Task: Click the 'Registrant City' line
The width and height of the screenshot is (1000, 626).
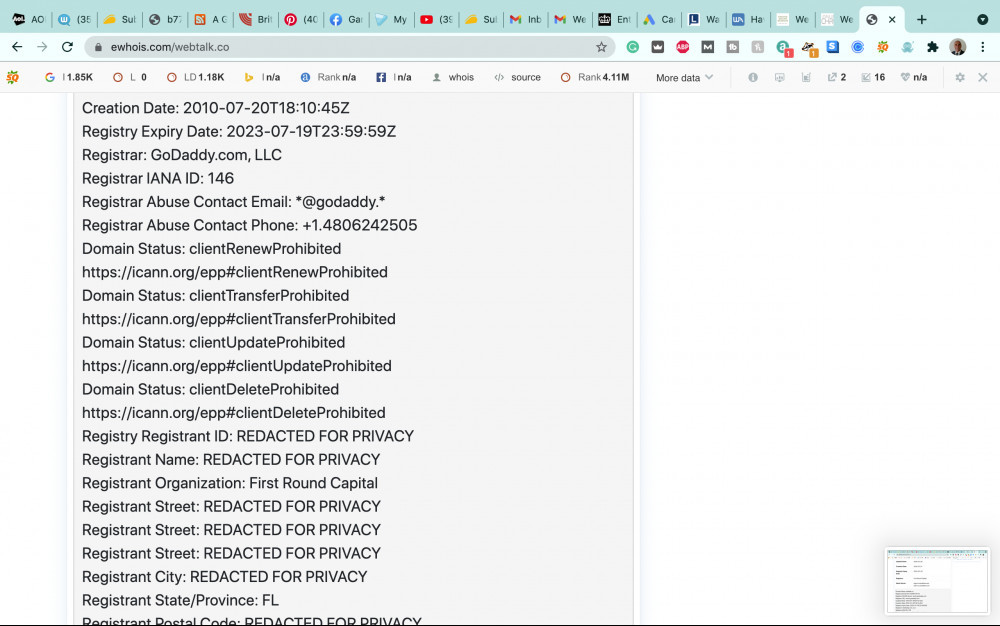Action: click(x=224, y=577)
